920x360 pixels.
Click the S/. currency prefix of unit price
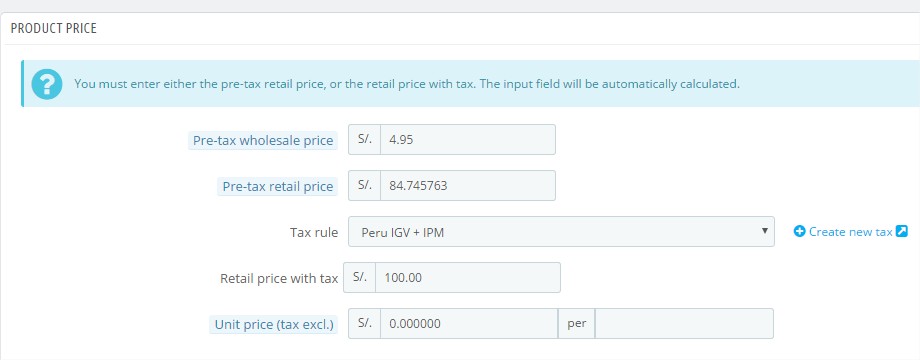pos(364,324)
